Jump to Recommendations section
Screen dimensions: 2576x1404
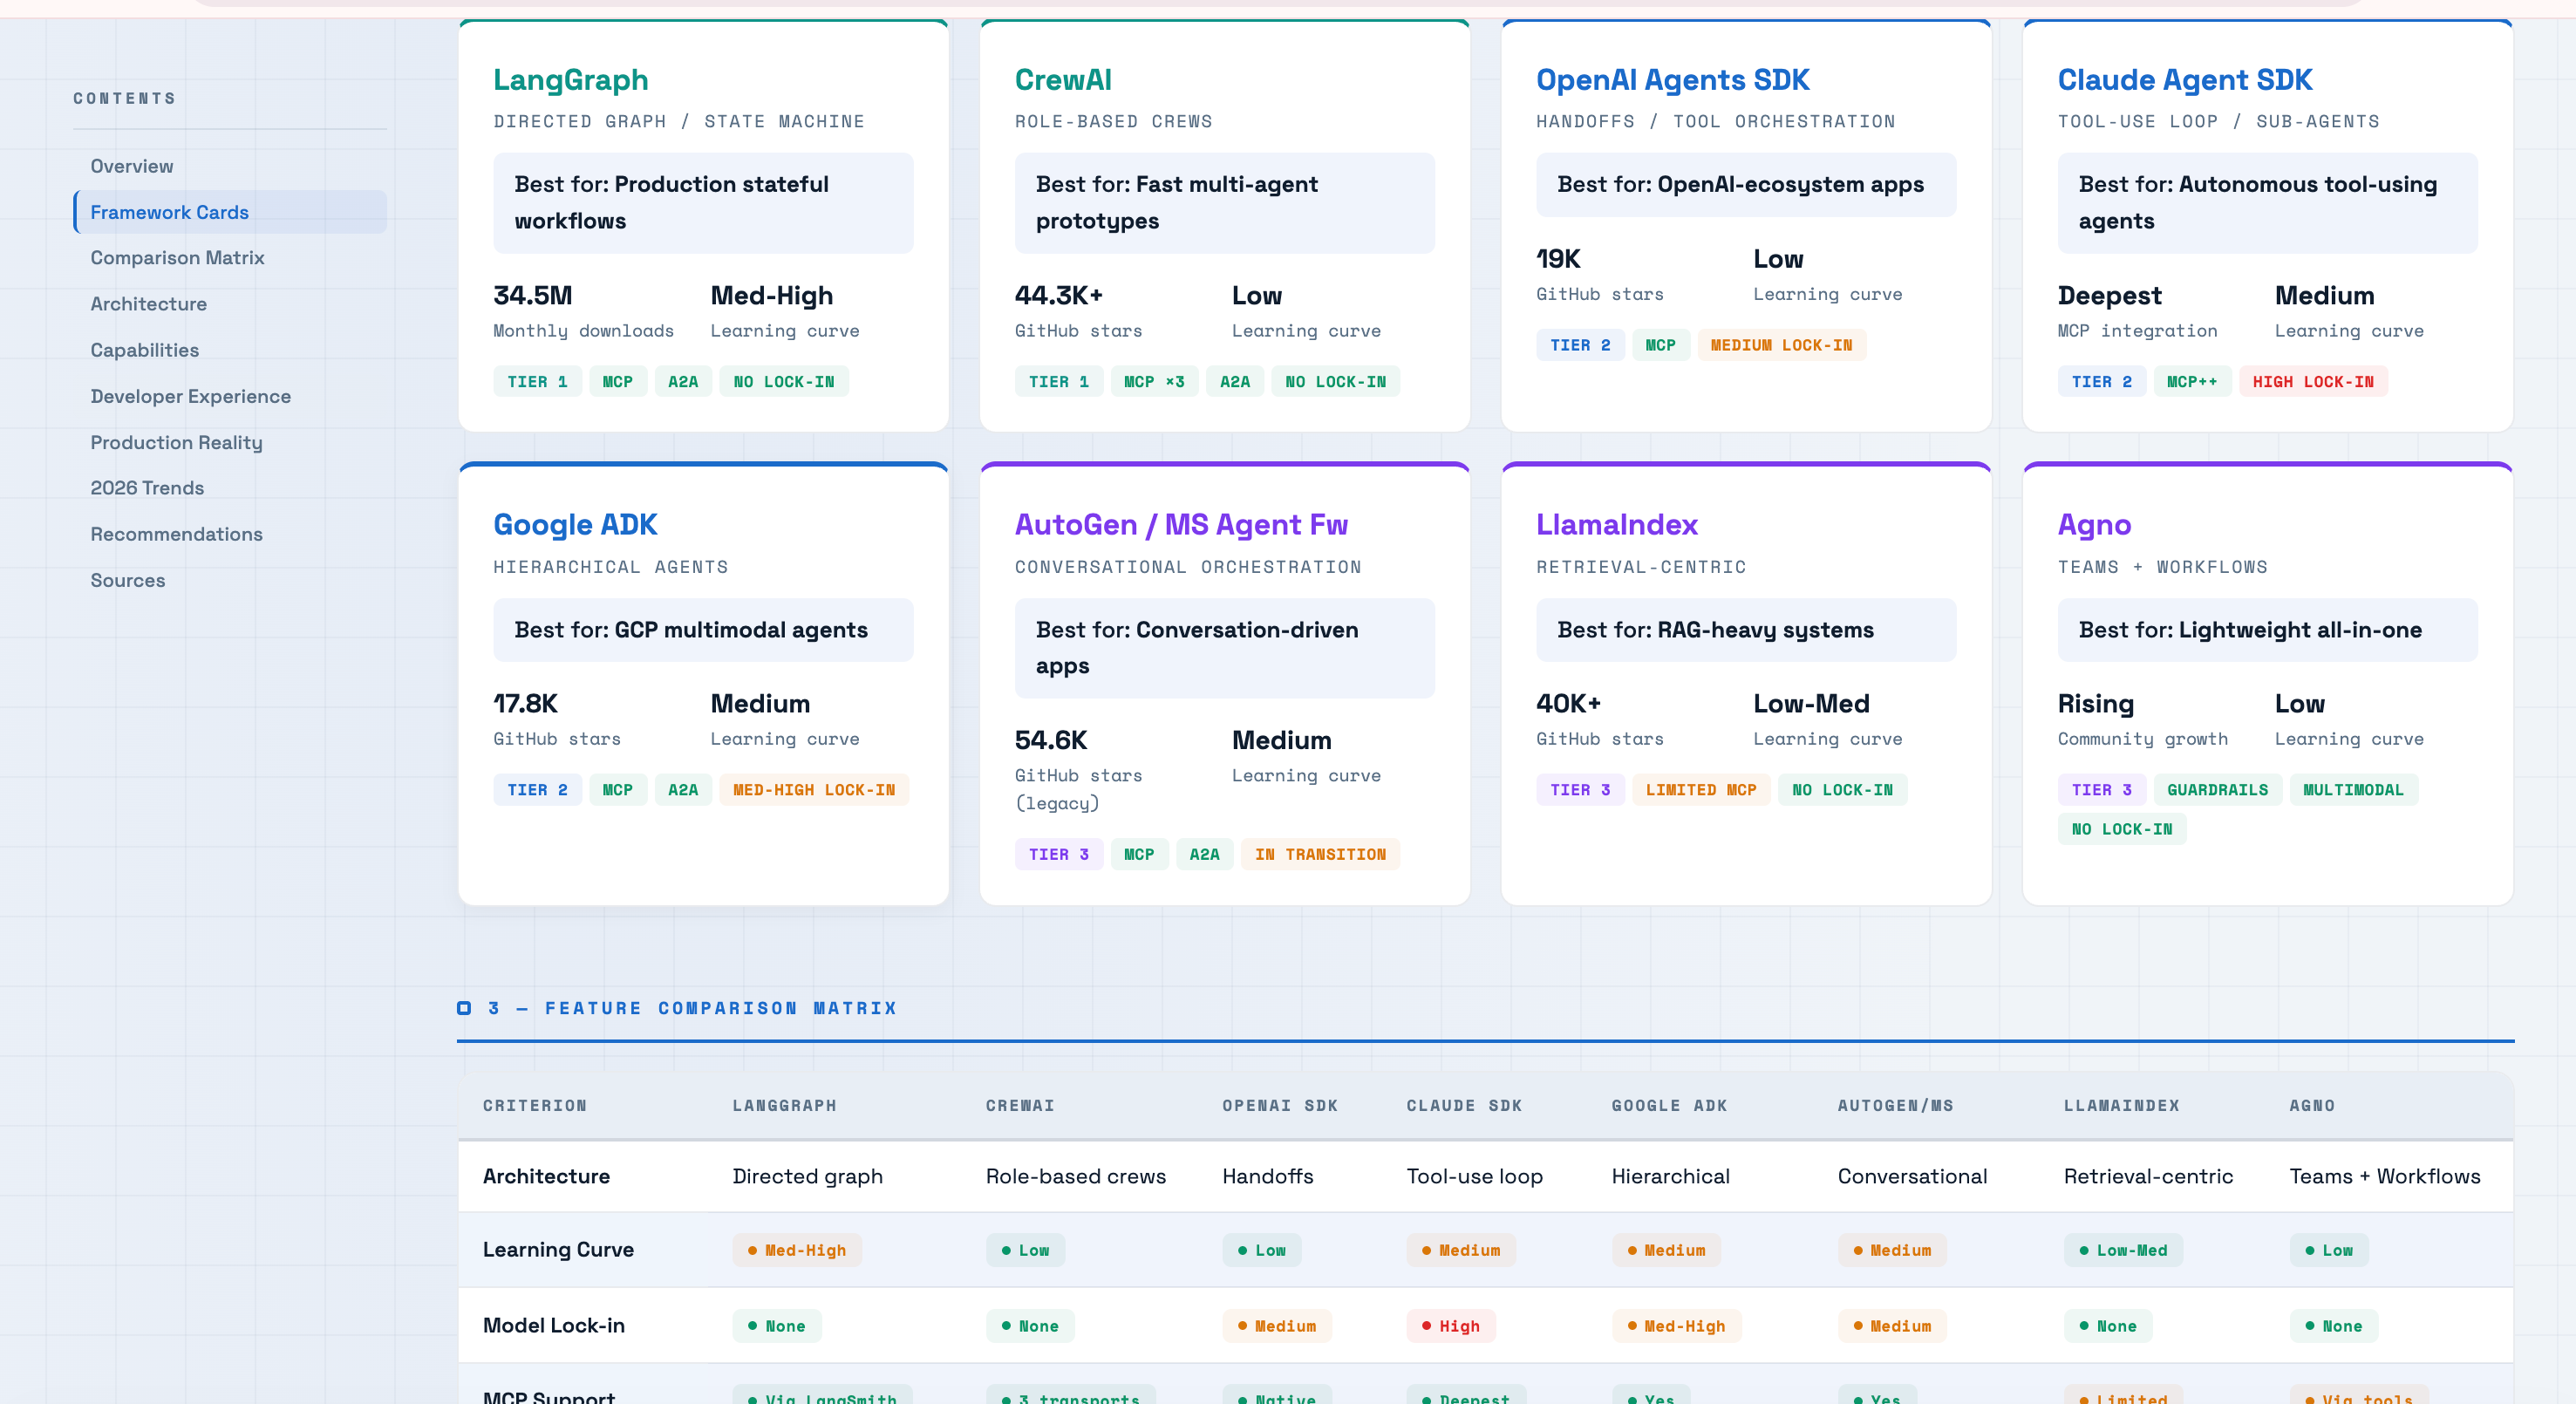pos(176,534)
